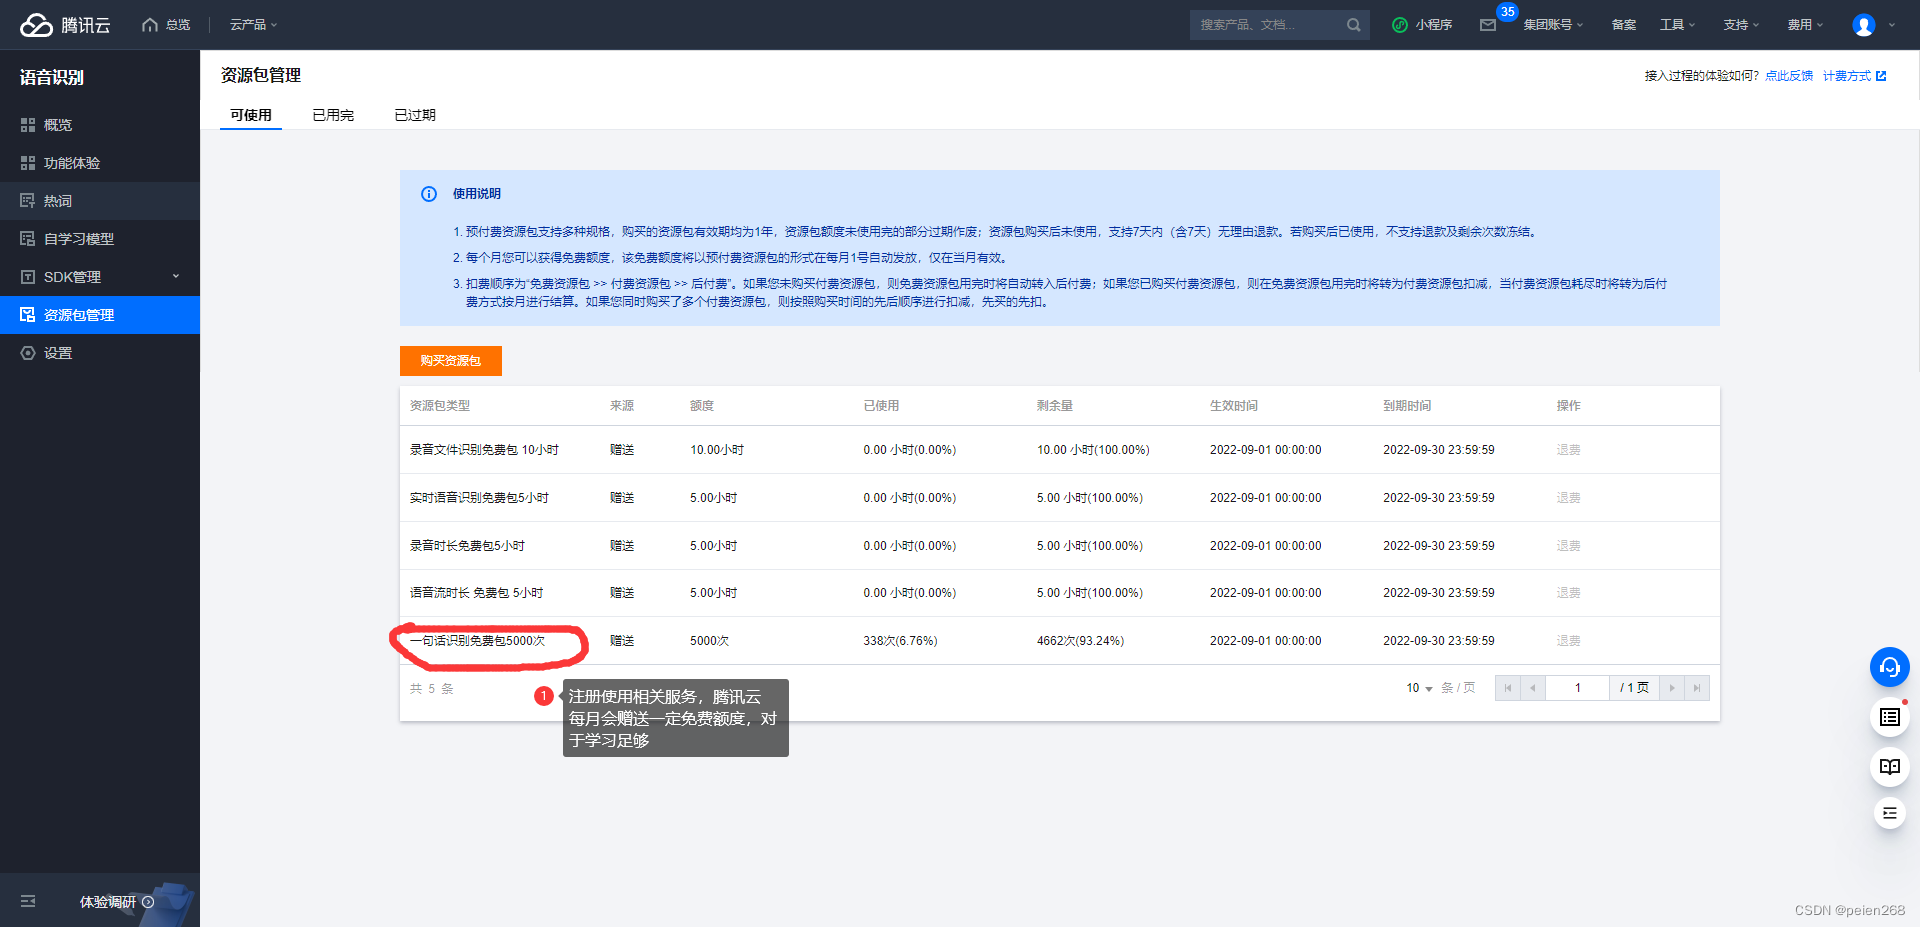Image resolution: width=1920 pixels, height=927 pixels.
Task: Click the 到期时间 column header
Action: [x=1407, y=406]
